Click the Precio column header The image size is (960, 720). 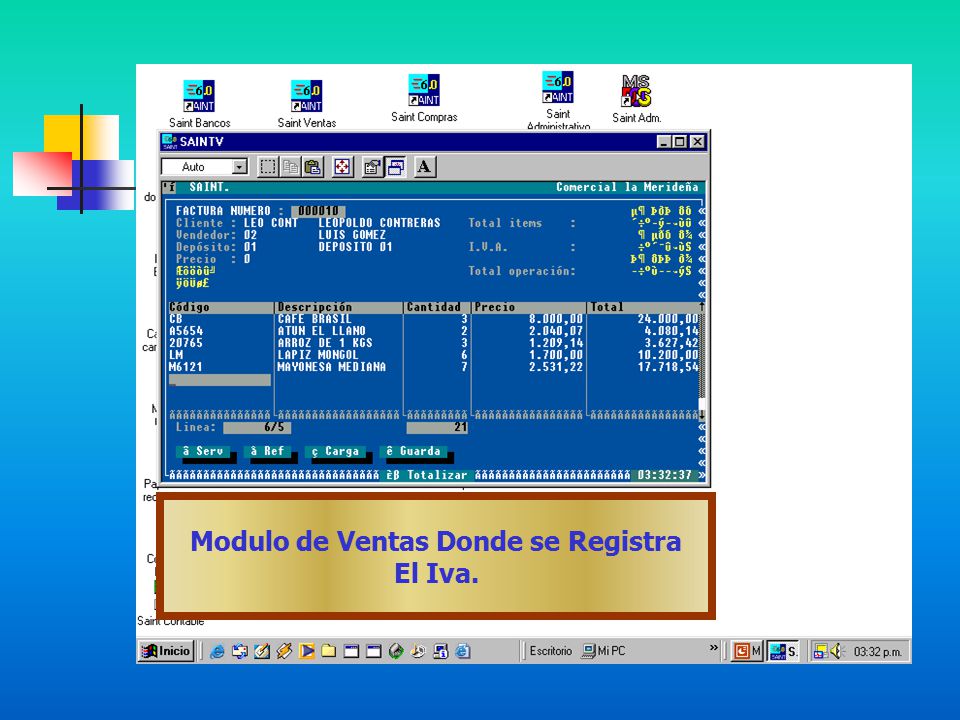pos(495,307)
